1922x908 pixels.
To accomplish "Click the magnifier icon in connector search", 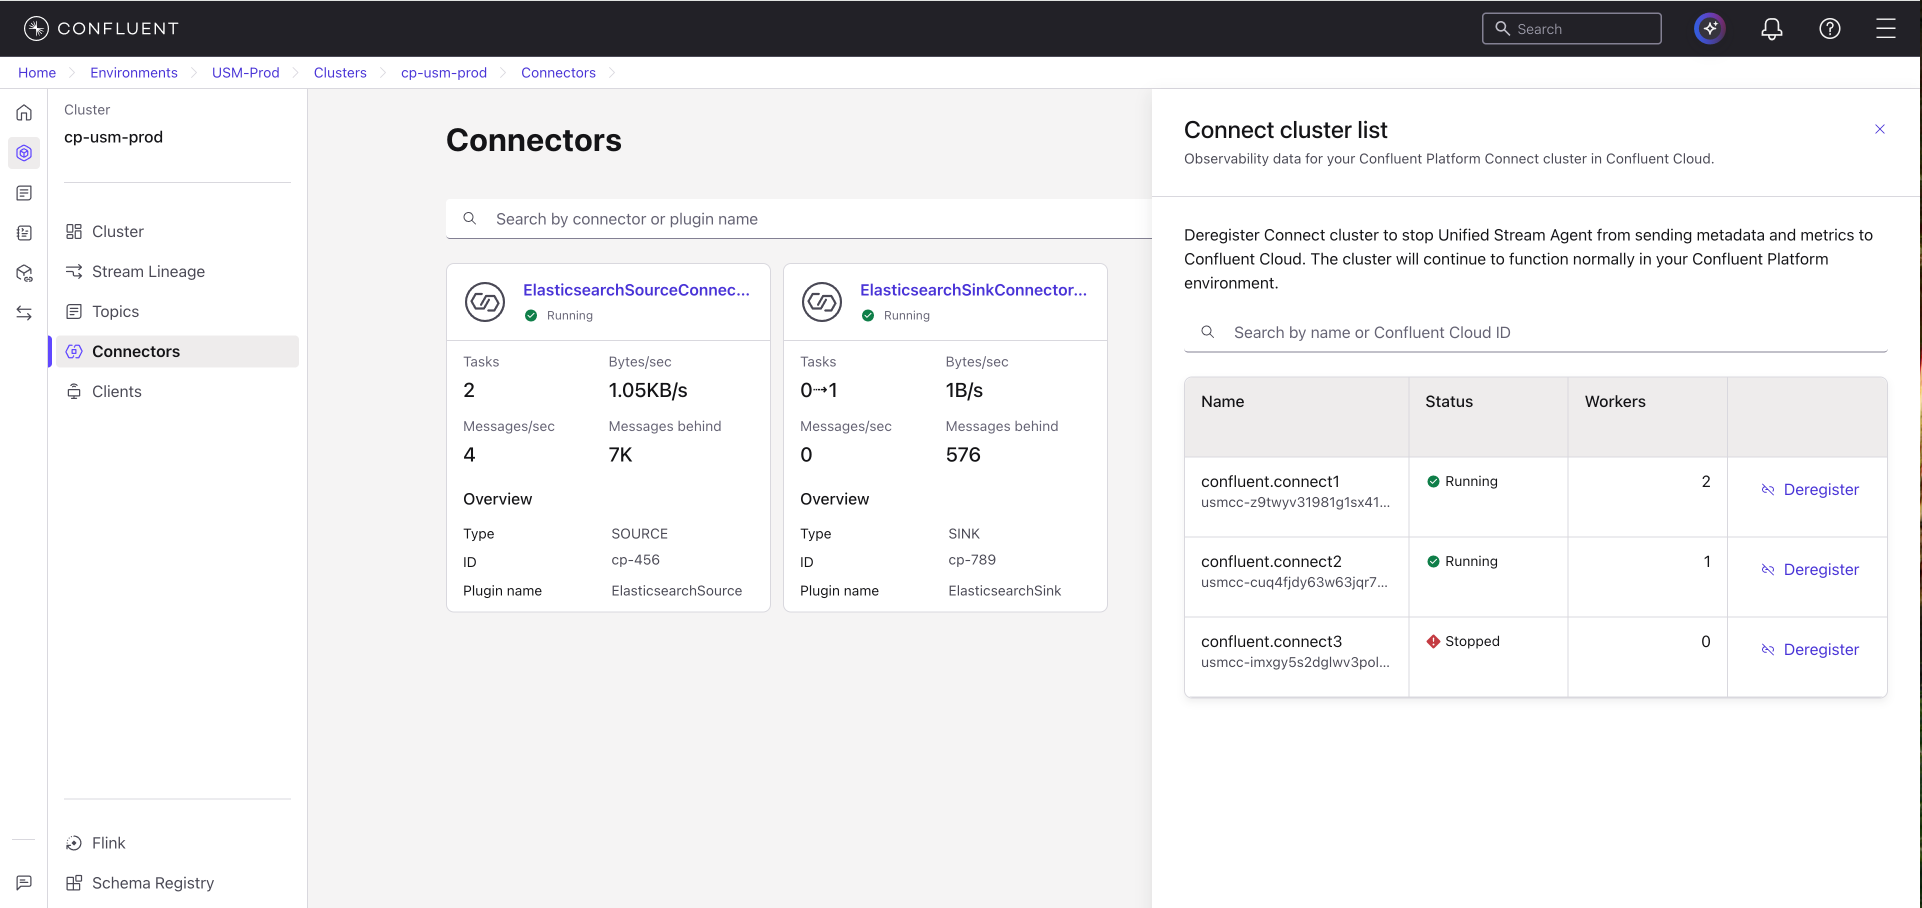I will click(469, 219).
